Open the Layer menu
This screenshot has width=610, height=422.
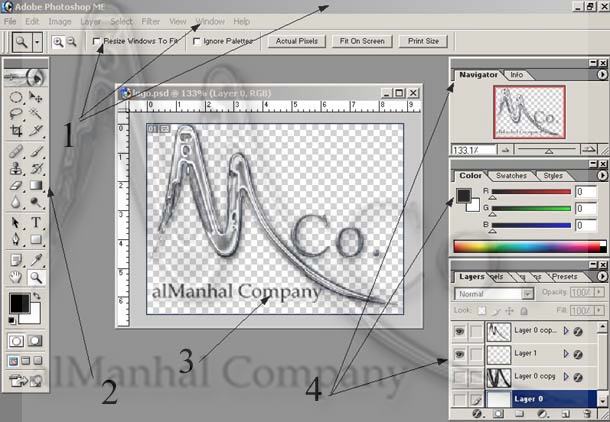(91, 21)
